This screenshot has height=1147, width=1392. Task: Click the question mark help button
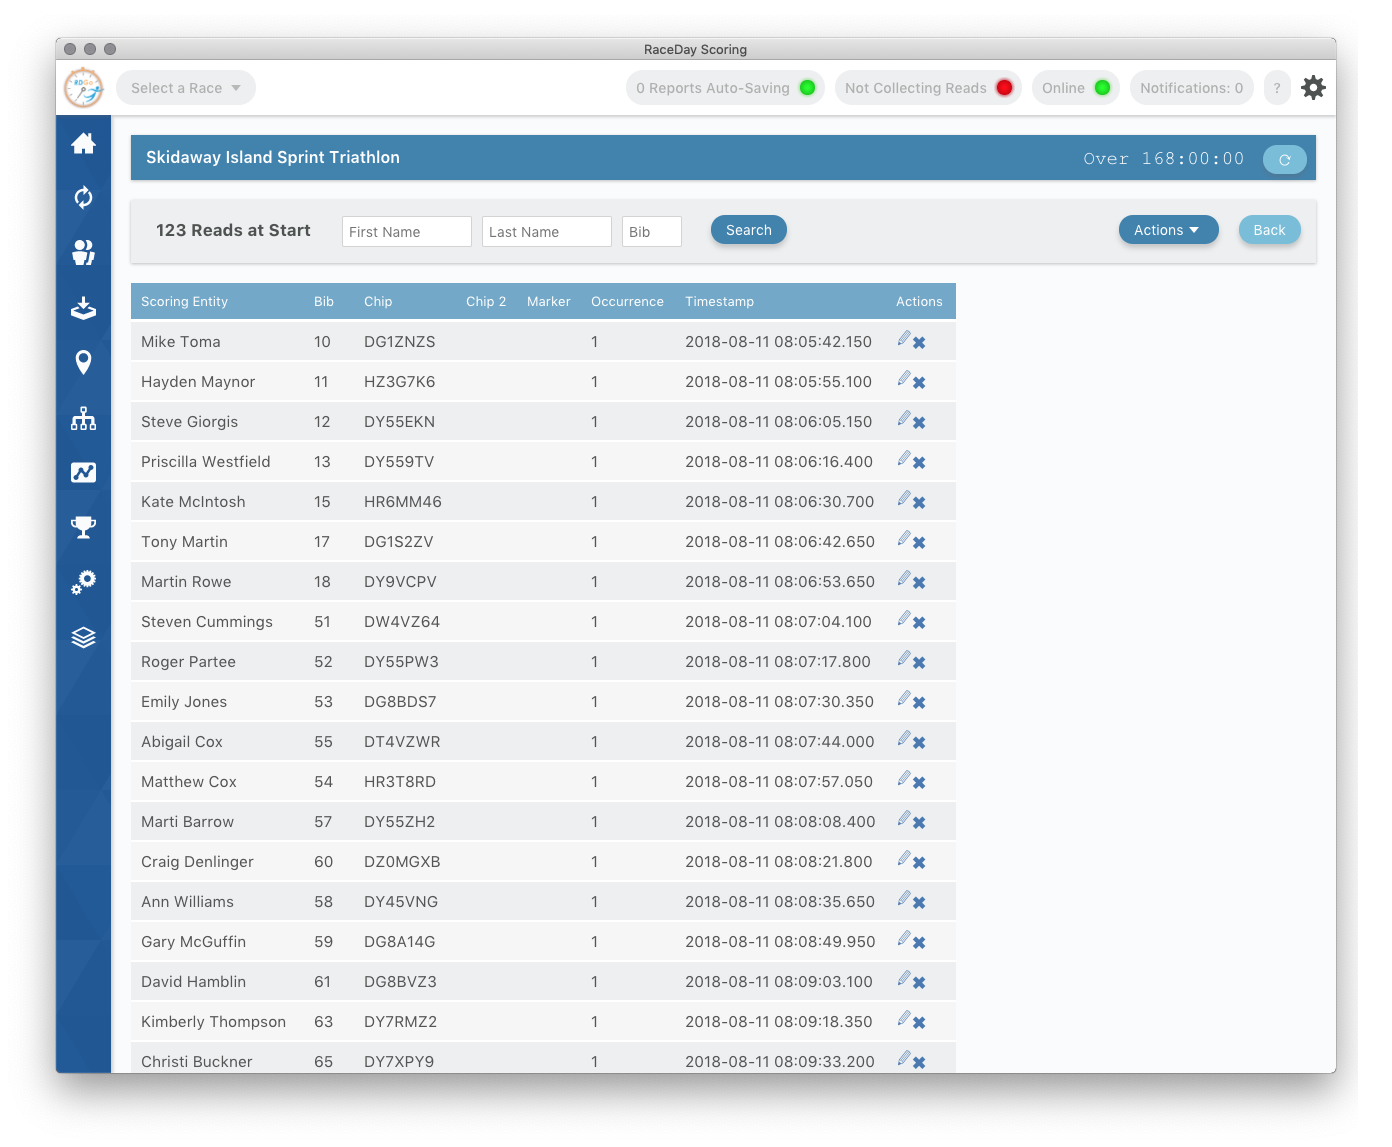1277,88
